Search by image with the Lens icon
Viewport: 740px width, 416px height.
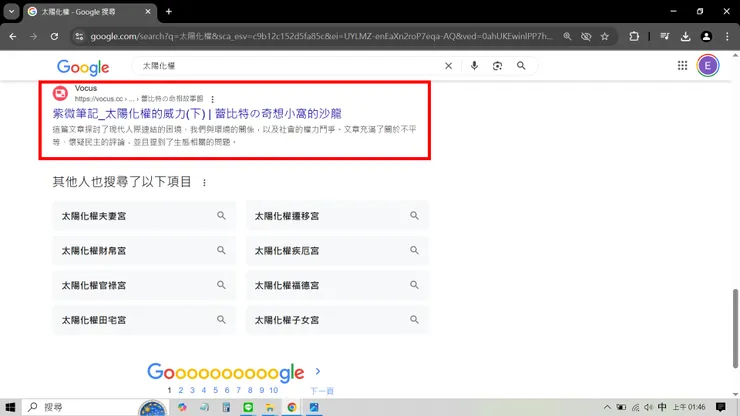[497, 66]
